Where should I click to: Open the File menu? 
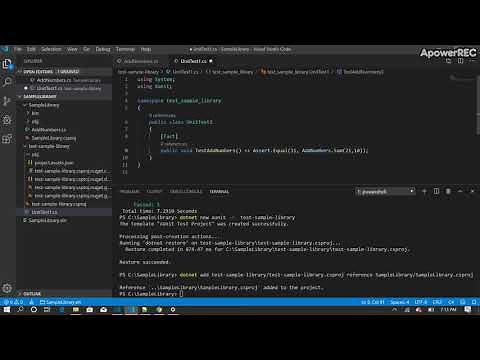(x=18, y=49)
